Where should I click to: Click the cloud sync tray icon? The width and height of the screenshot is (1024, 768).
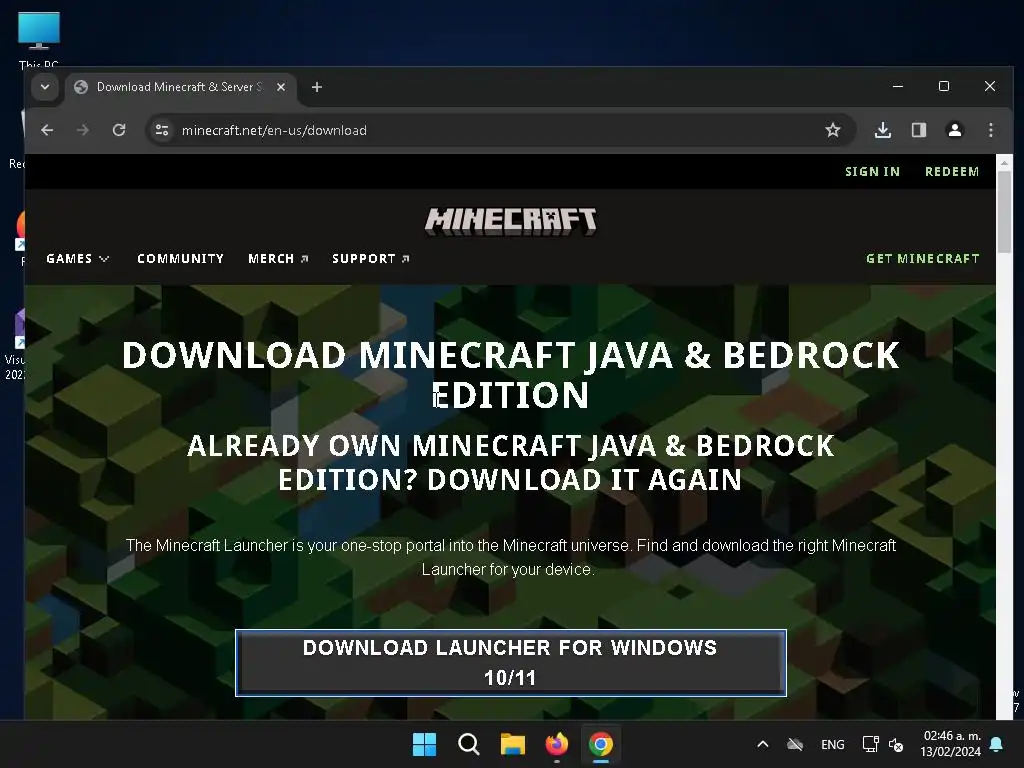795,744
